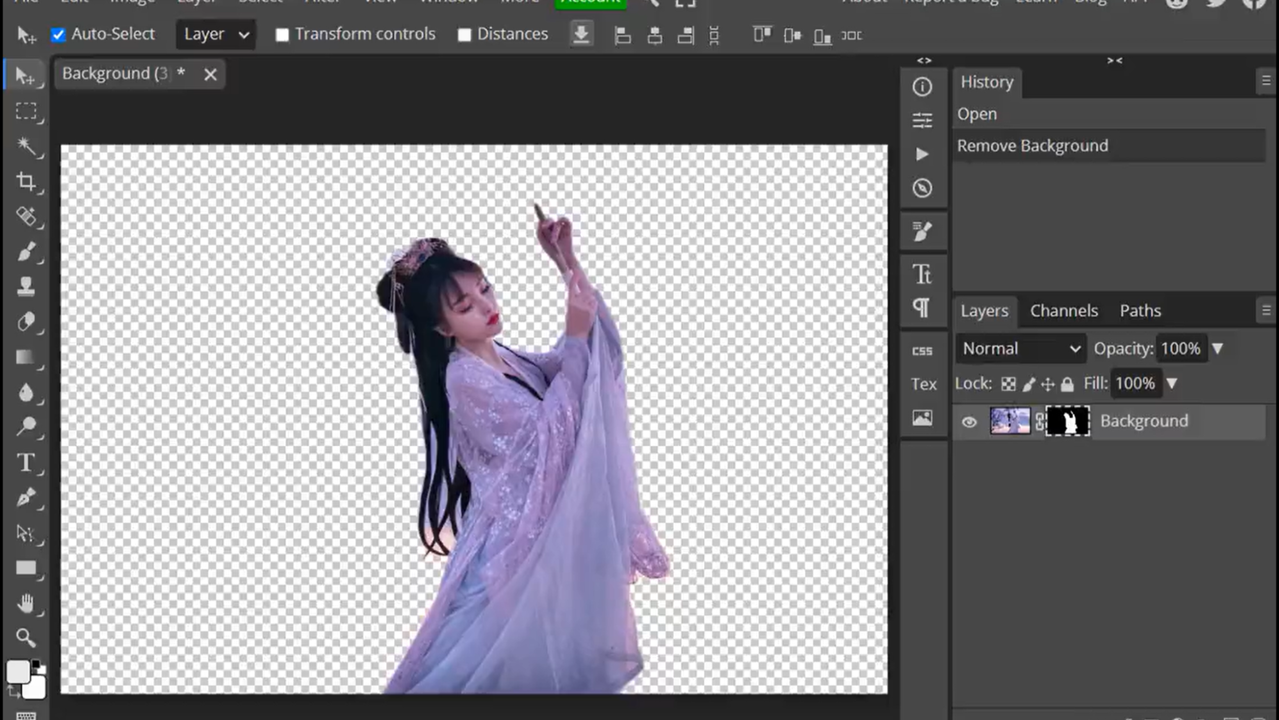Disable the Auto-Select checkbox

click(58, 35)
